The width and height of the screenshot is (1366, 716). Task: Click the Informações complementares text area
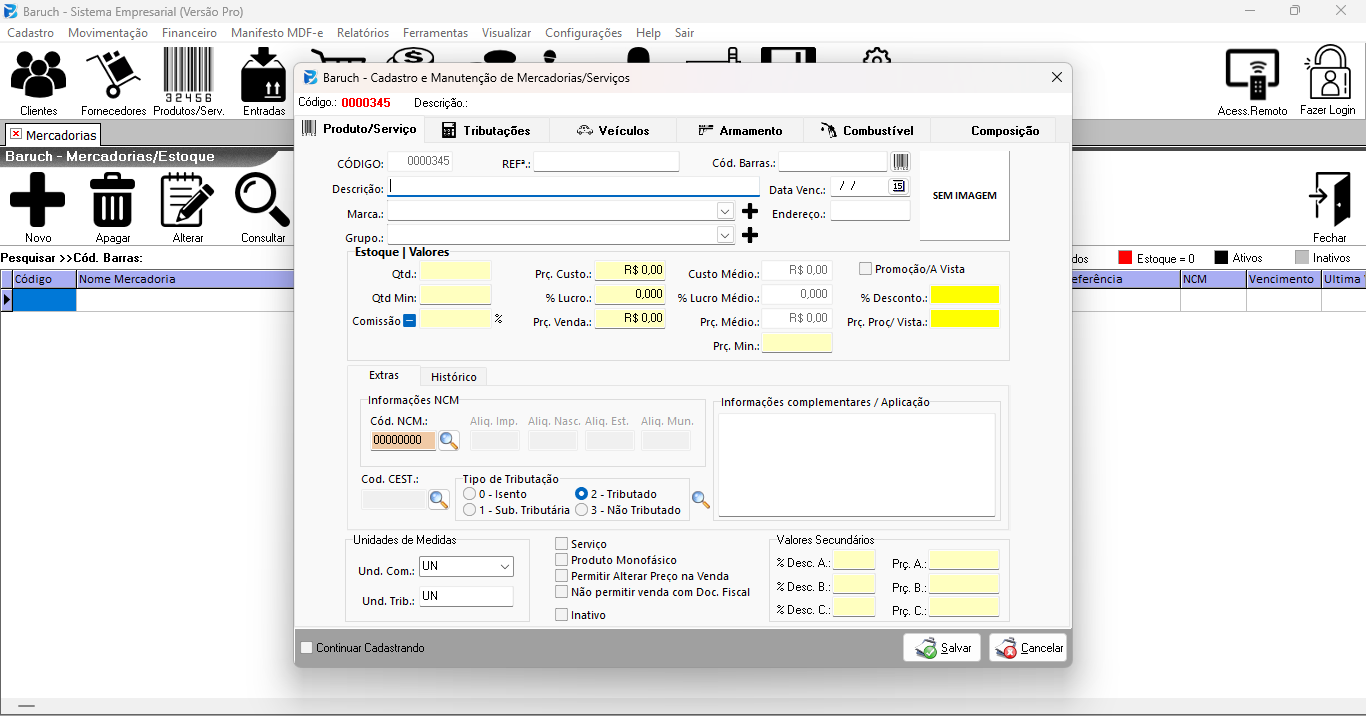(857, 465)
